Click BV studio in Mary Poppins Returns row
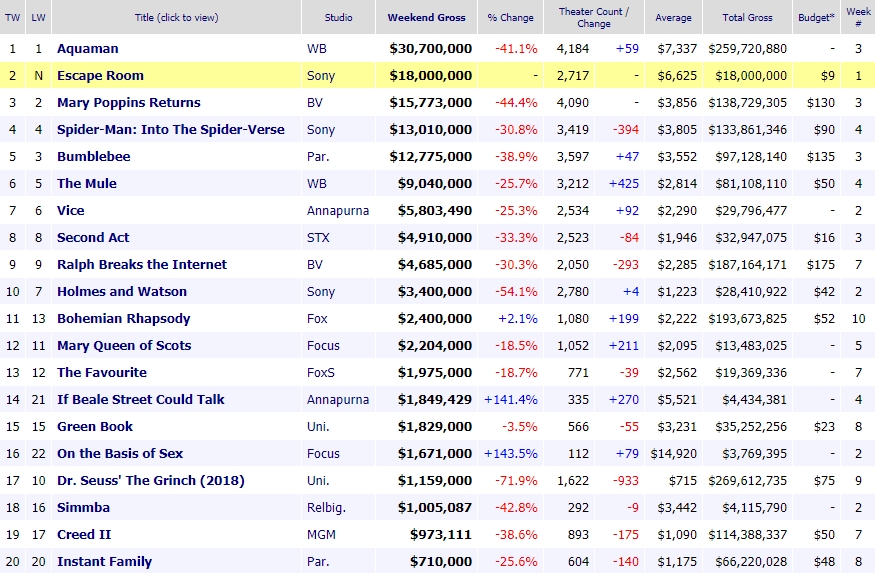Screen dimensions: 875x573 [x=315, y=103]
